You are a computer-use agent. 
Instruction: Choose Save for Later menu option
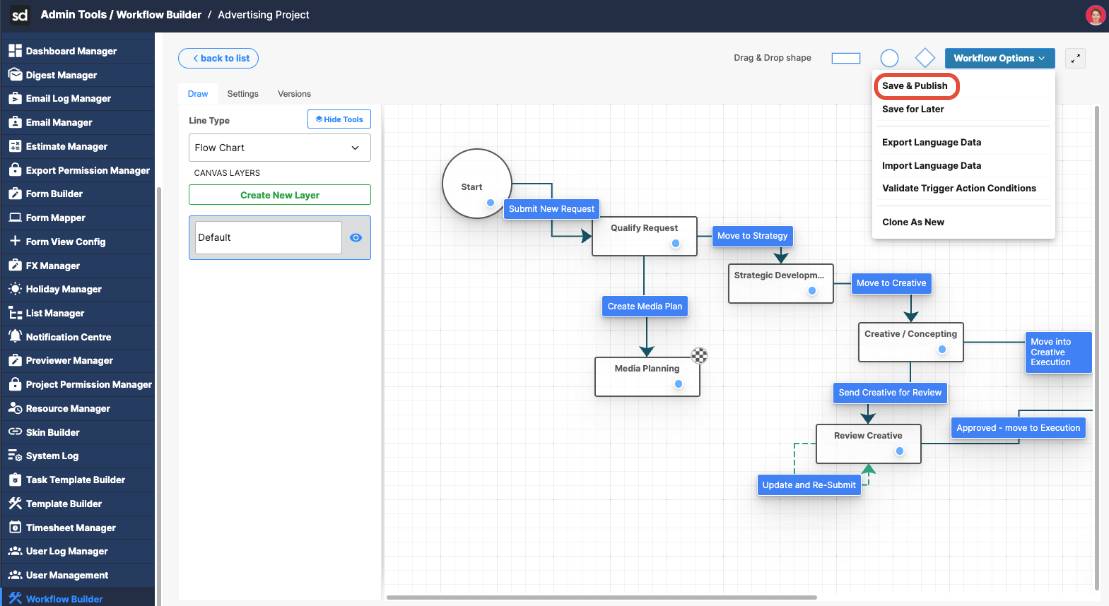point(912,109)
